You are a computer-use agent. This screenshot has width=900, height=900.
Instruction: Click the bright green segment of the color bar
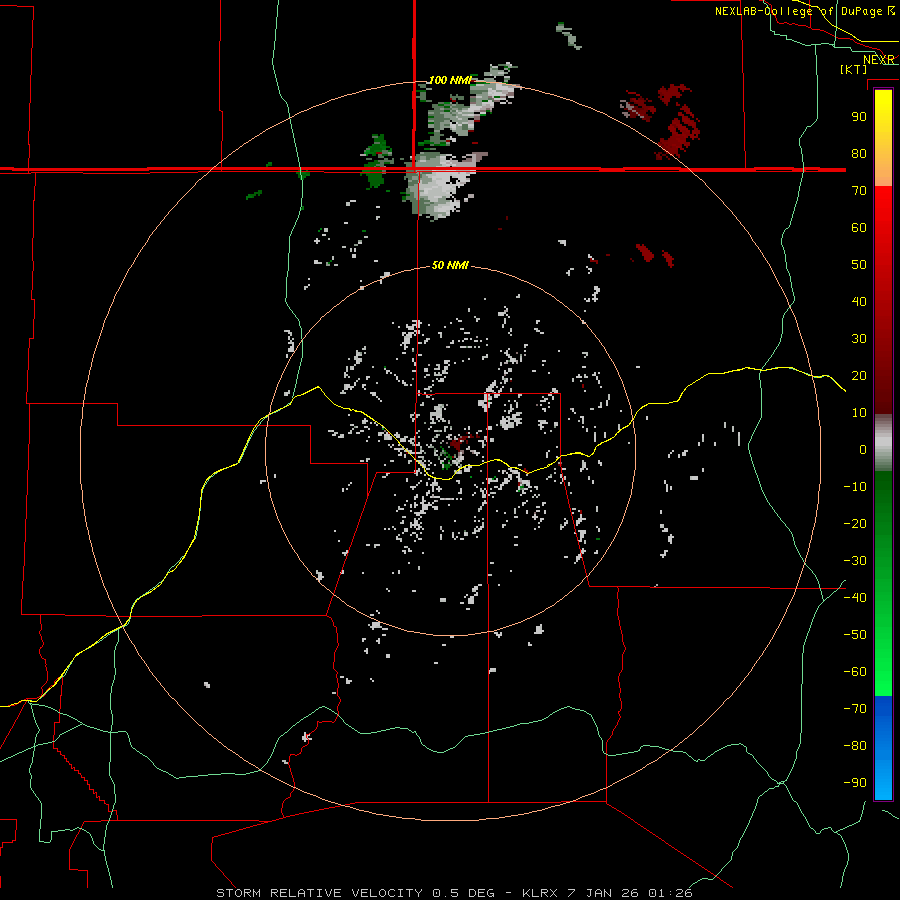tap(883, 583)
